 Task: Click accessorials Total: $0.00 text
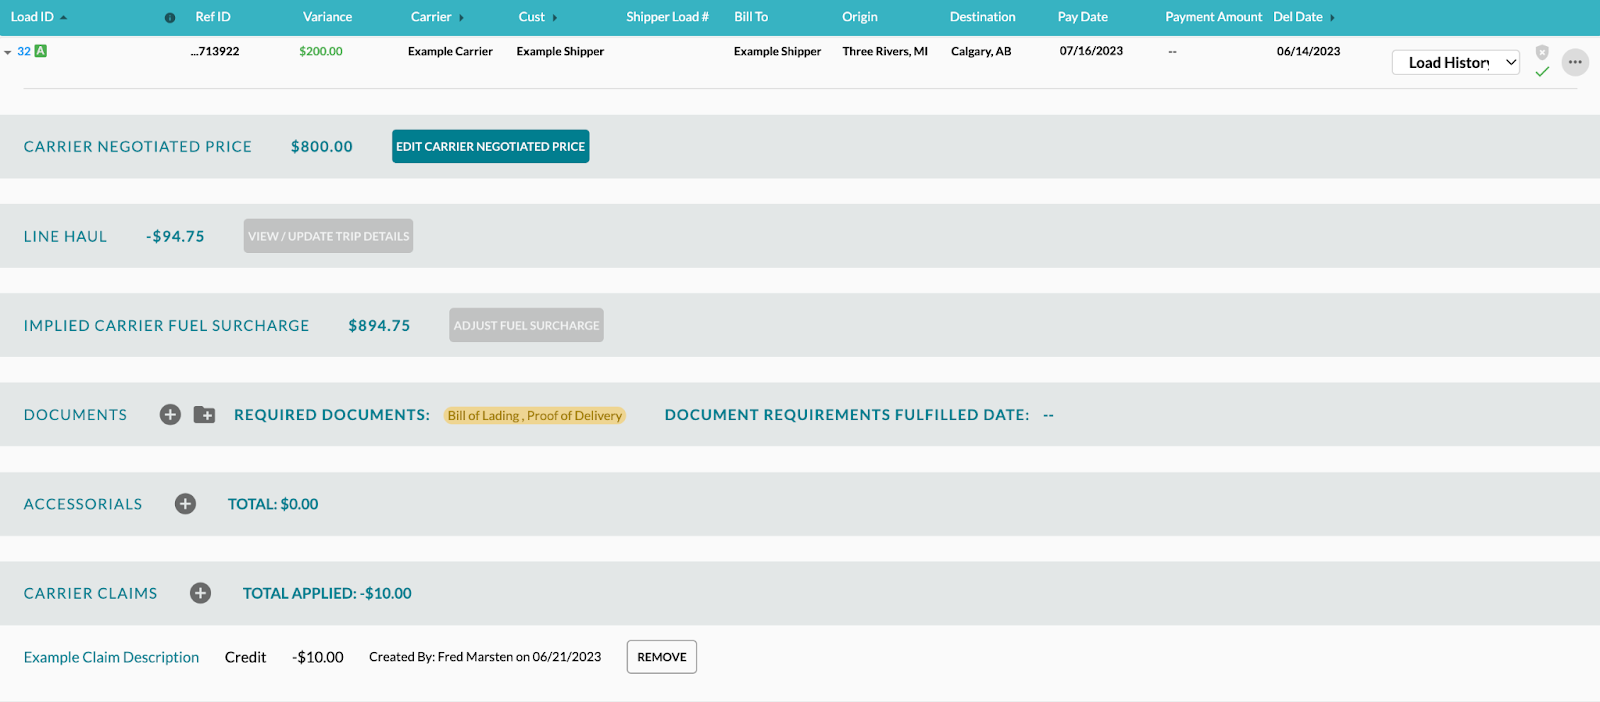[x=273, y=504]
